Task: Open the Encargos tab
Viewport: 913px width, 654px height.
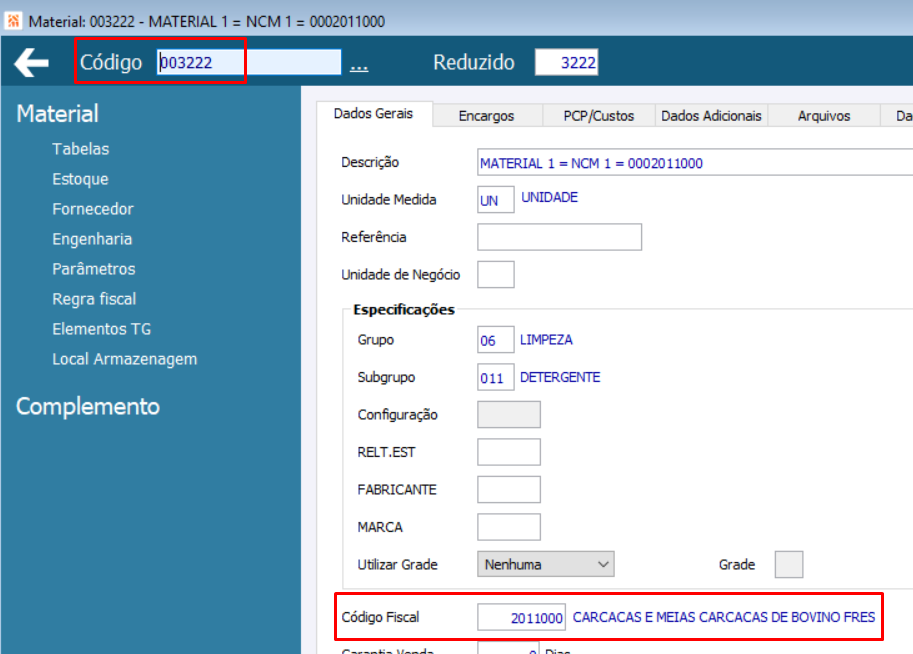Action: [486, 116]
